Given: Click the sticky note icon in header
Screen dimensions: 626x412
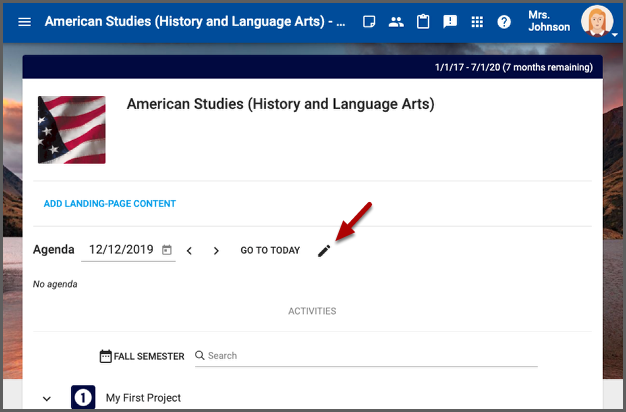Looking at the screenshot, I should point(369,22).
